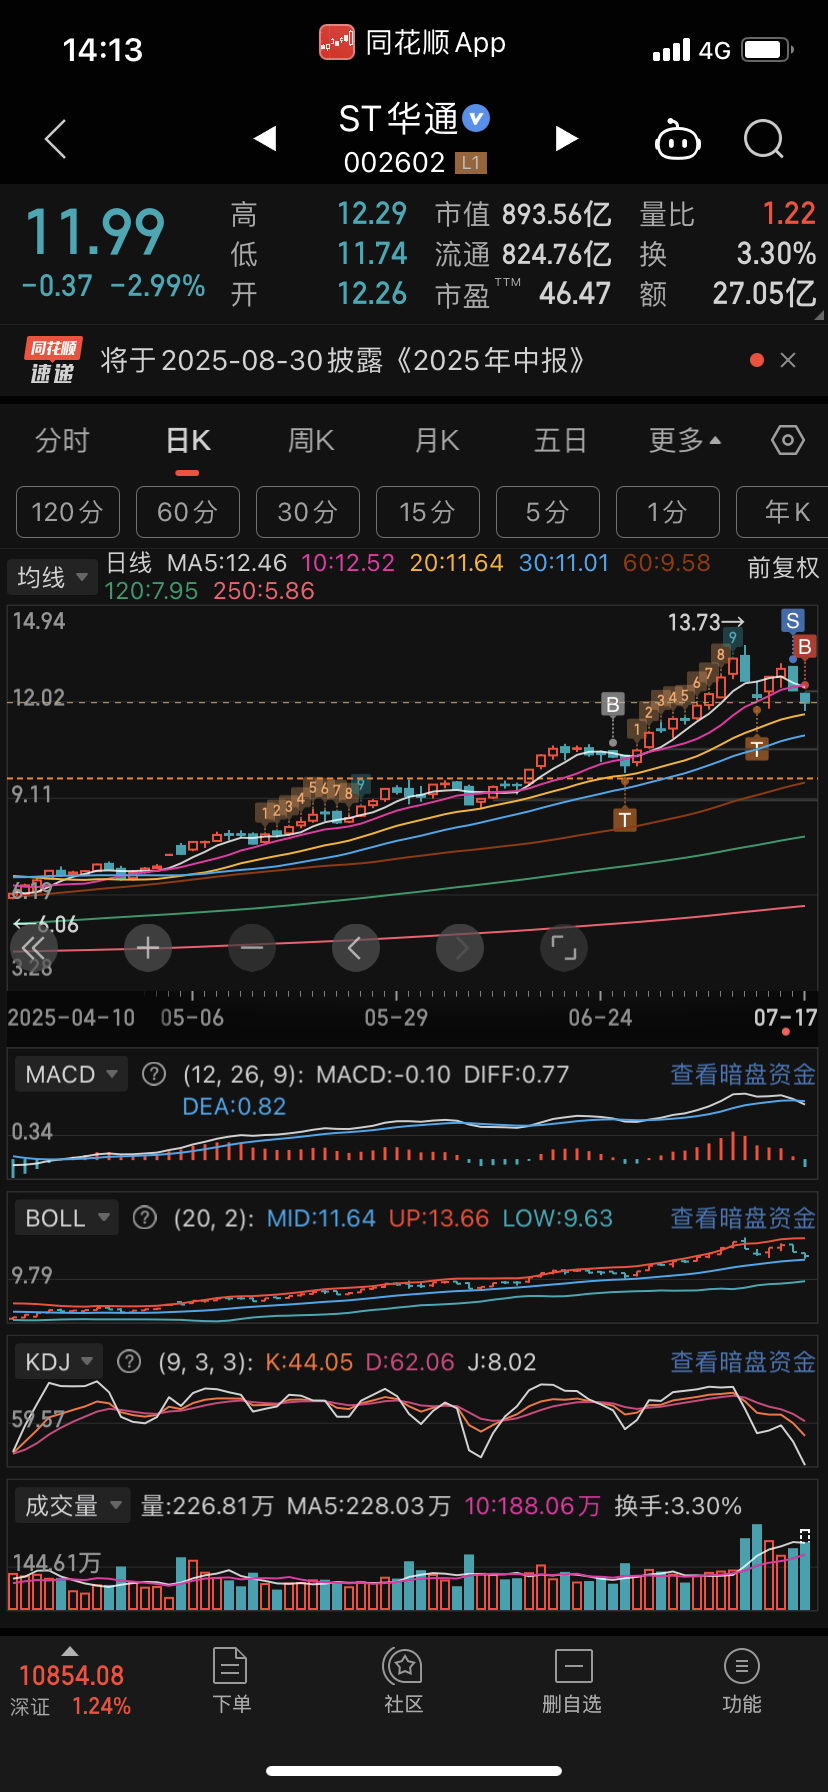Open the 均线 indicator dropdown
828x1792 pixels.
[x=52, y=577]
